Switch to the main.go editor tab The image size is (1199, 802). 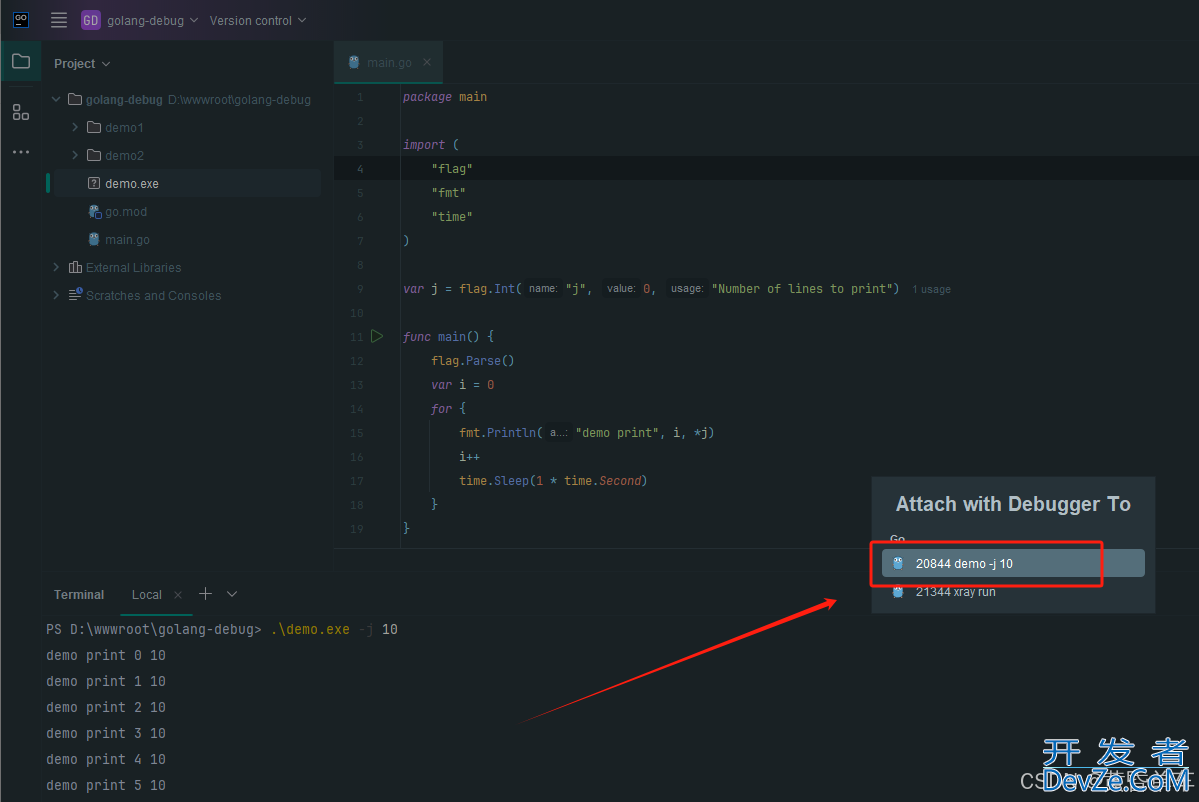pyautogui.click(x=388, y=63)
